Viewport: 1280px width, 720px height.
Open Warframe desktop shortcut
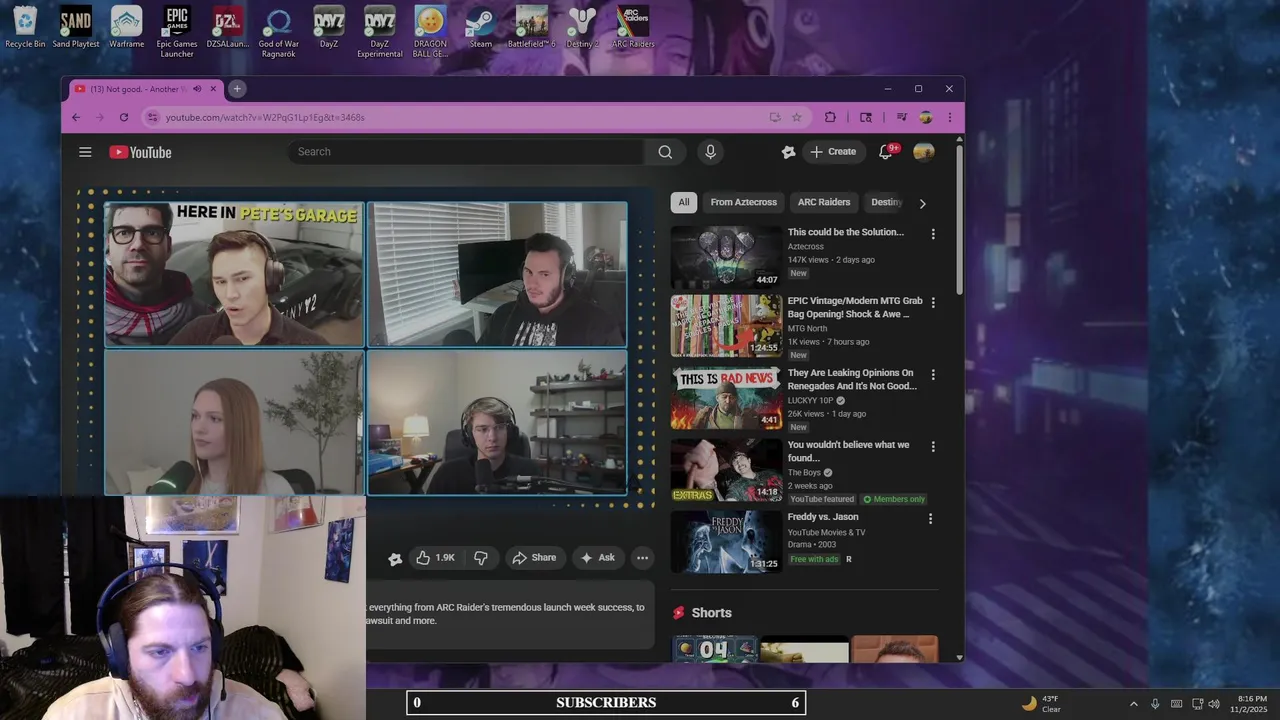127,27
